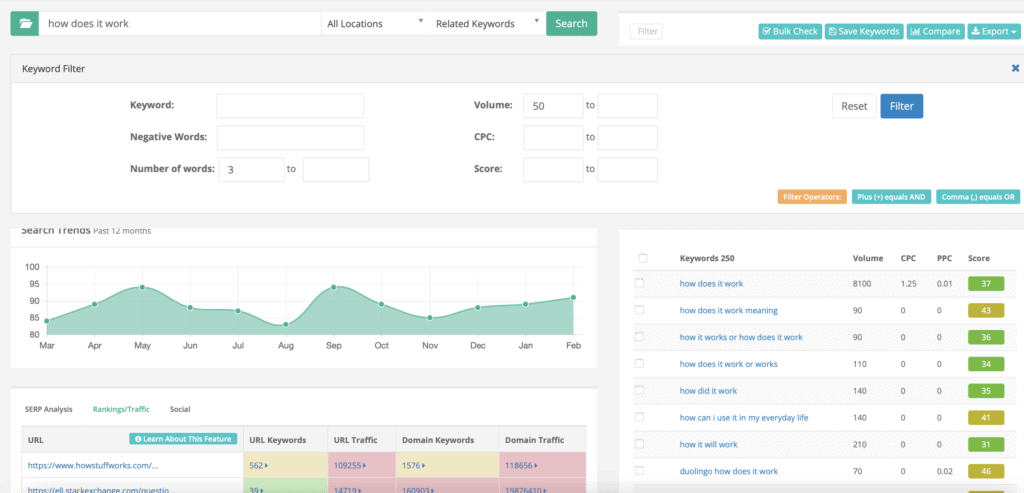Check the 'how does it work meaning' checkbox

pyautogui.click(x=639, y=310)
